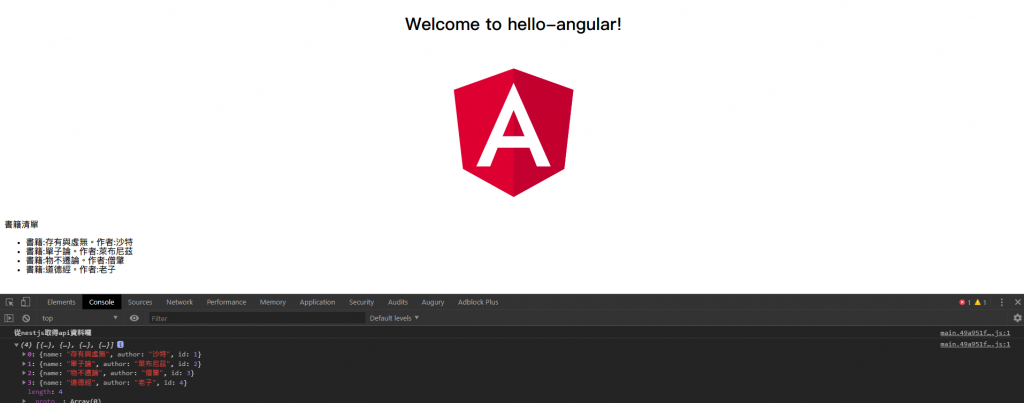Screen dimensions: 1024x403
Task: Open first main.49a951f js:1 source link
Action: [x=975, y=333]
